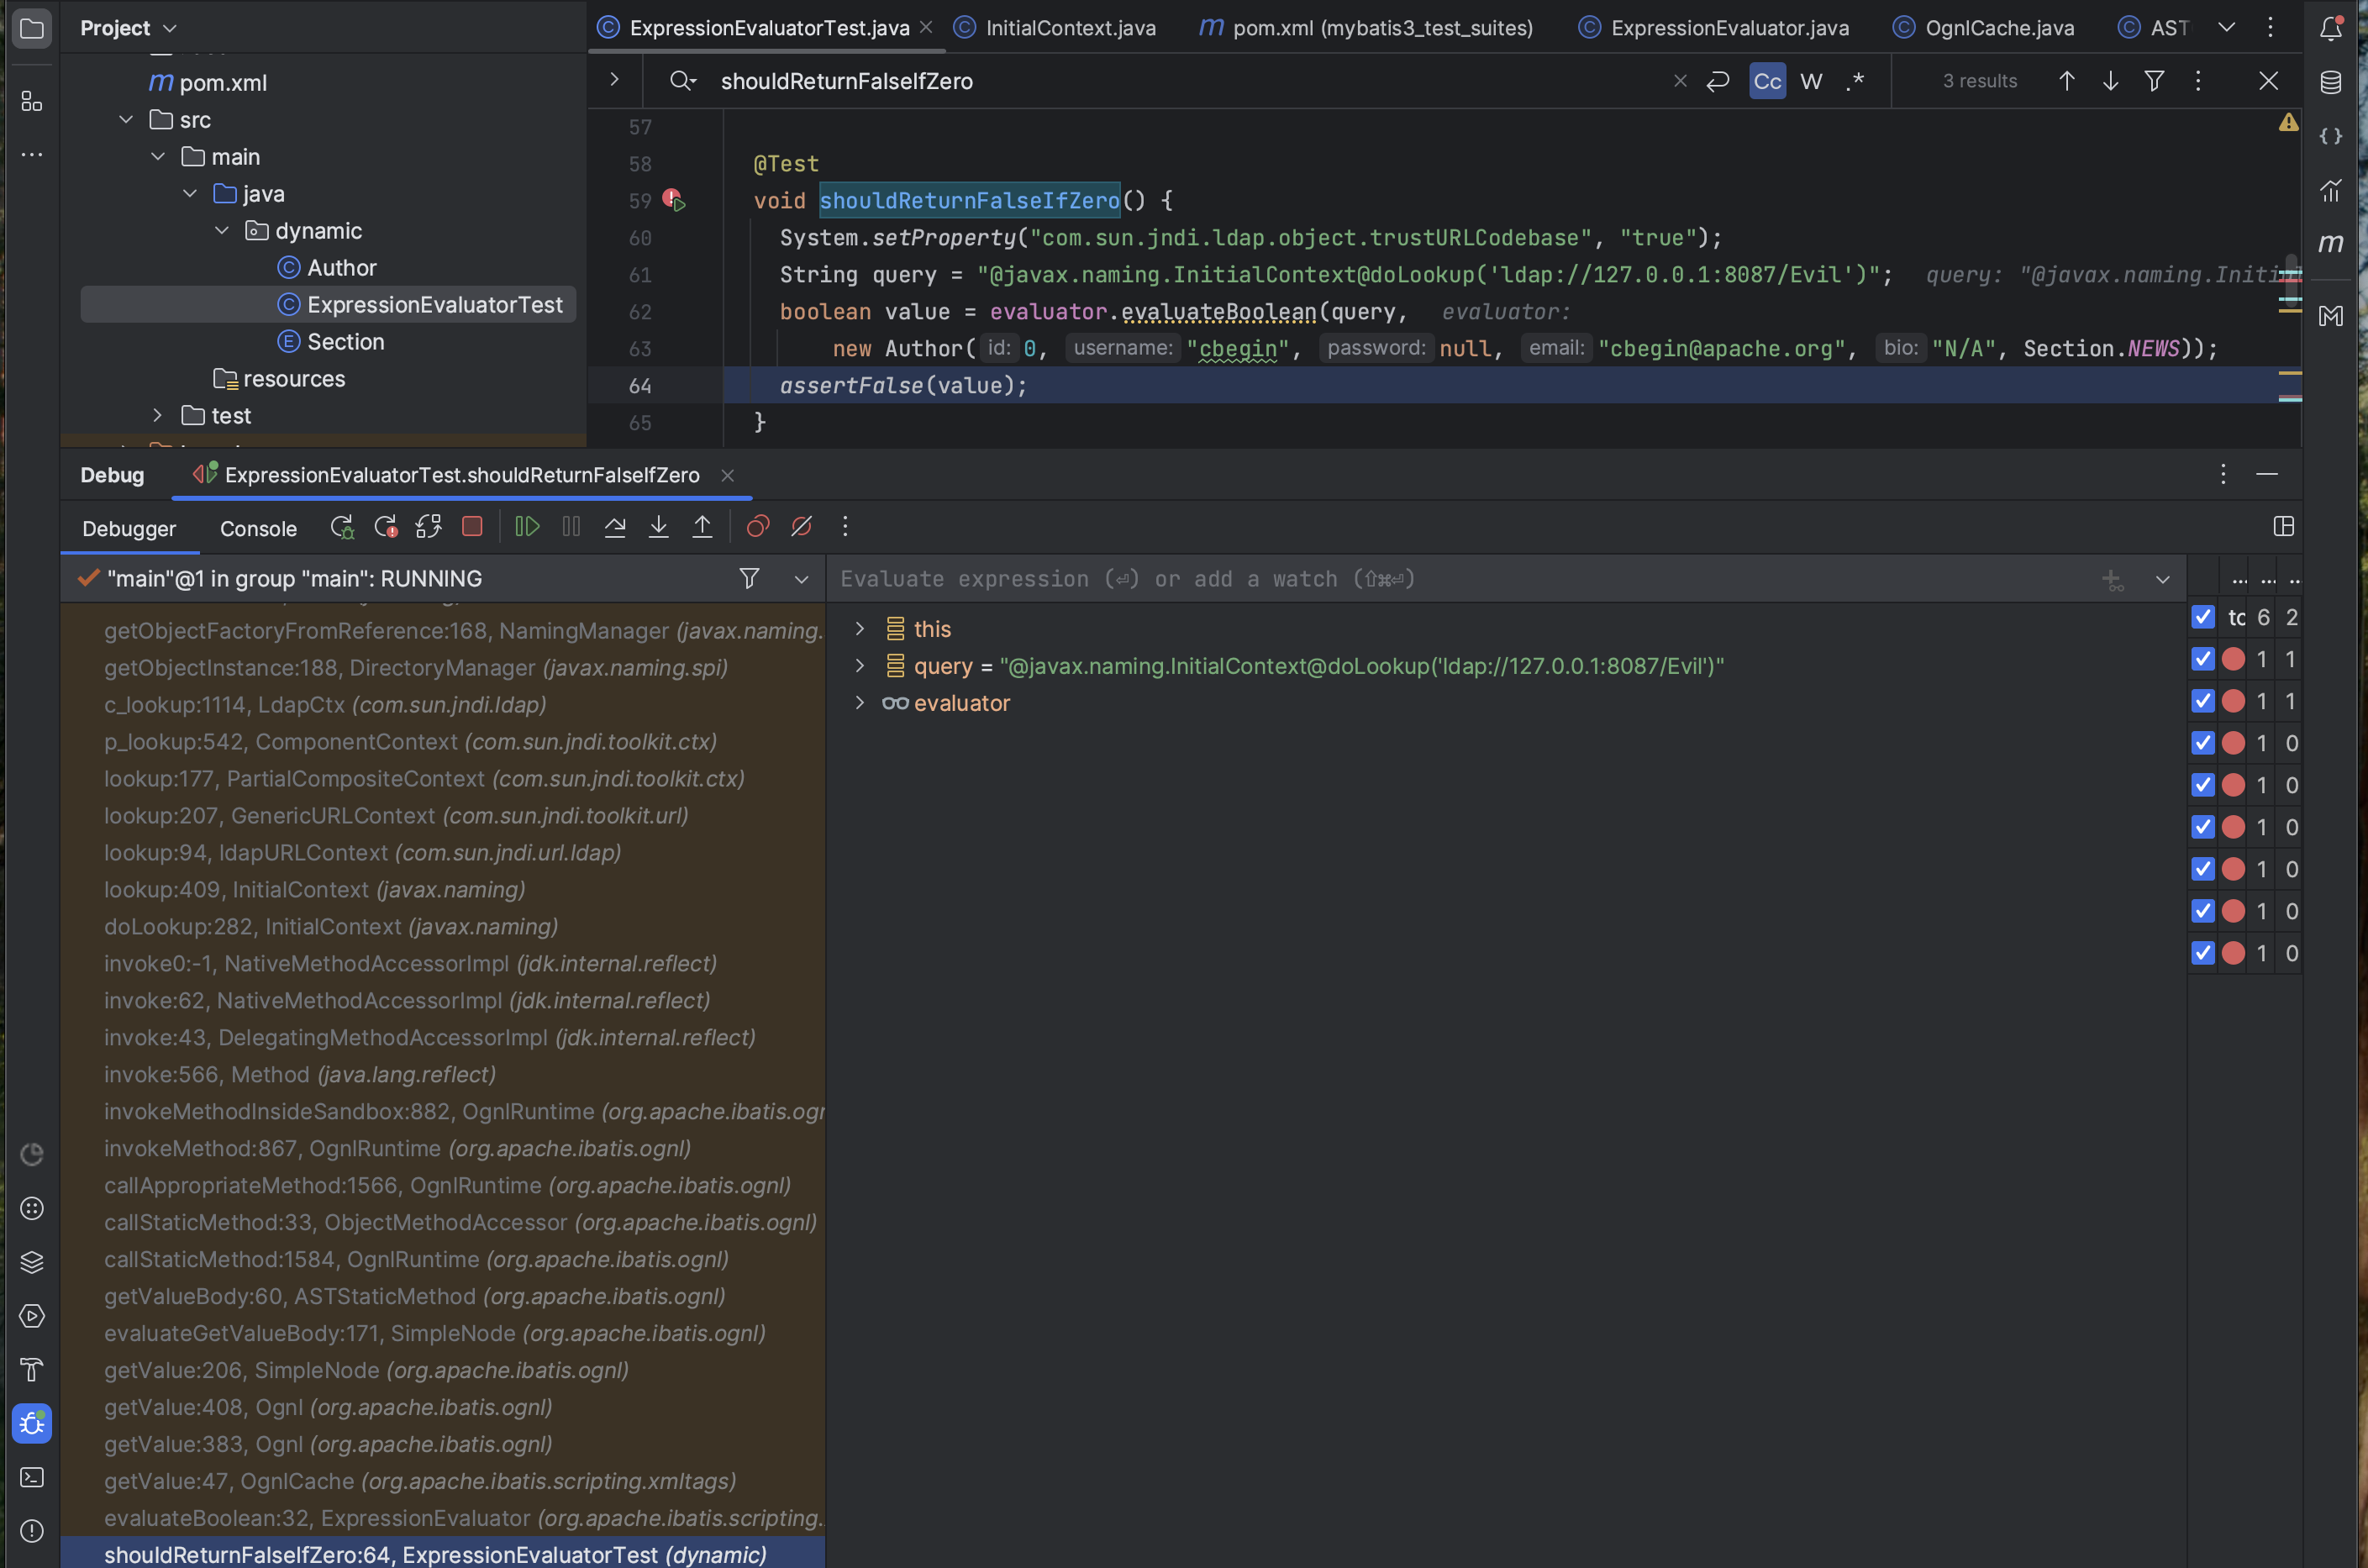The image size is (2368, 1568).
Task: Open the Notifications bell panel
Action: click(2331, 28)
